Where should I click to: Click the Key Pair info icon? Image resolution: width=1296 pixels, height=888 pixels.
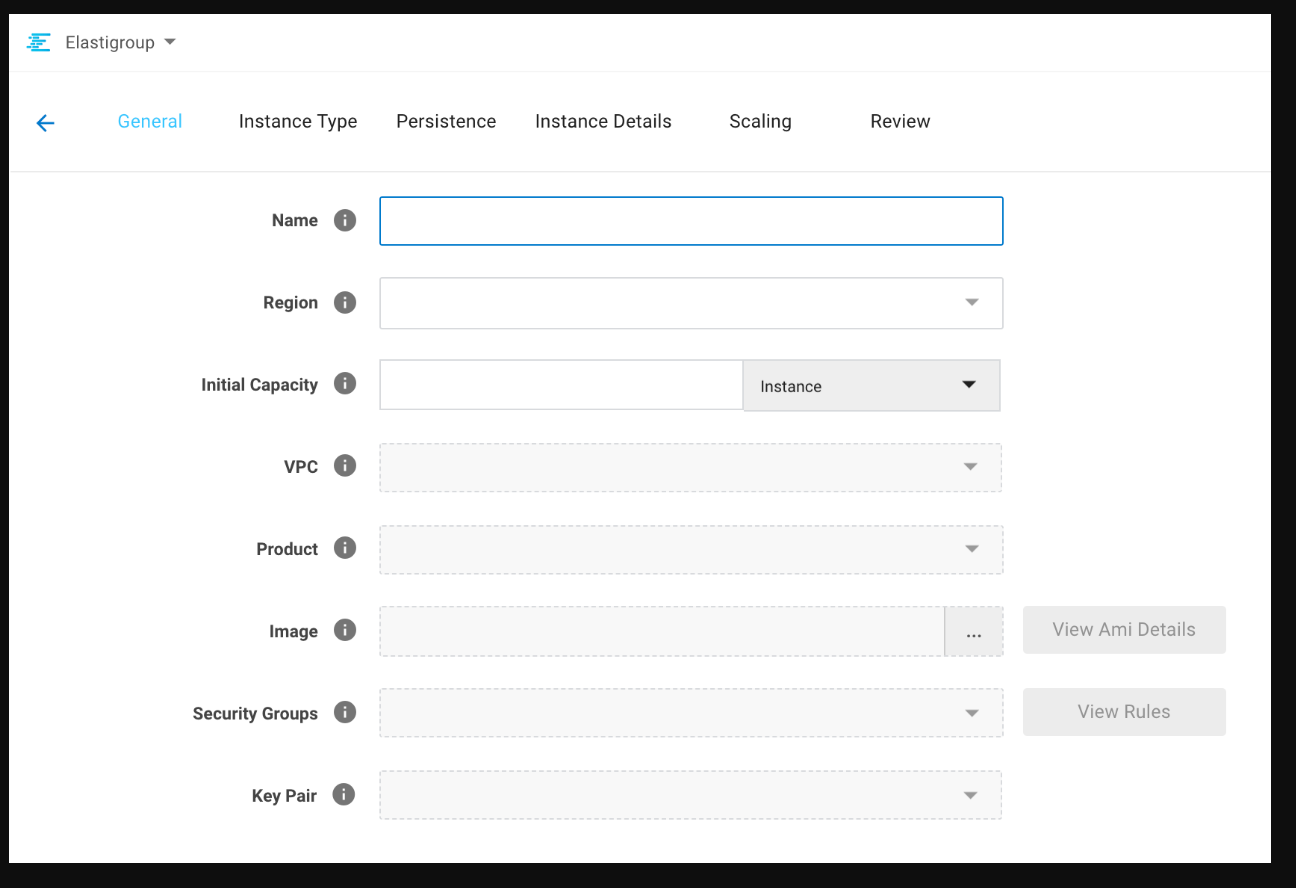[x=344, y=795]
